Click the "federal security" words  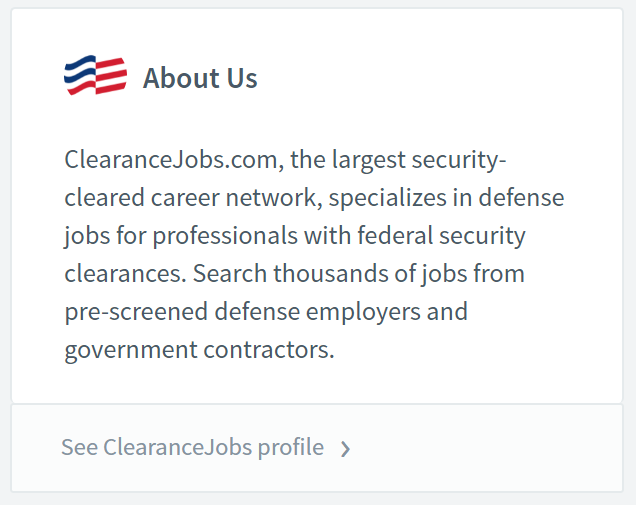[x=441, y=236]
